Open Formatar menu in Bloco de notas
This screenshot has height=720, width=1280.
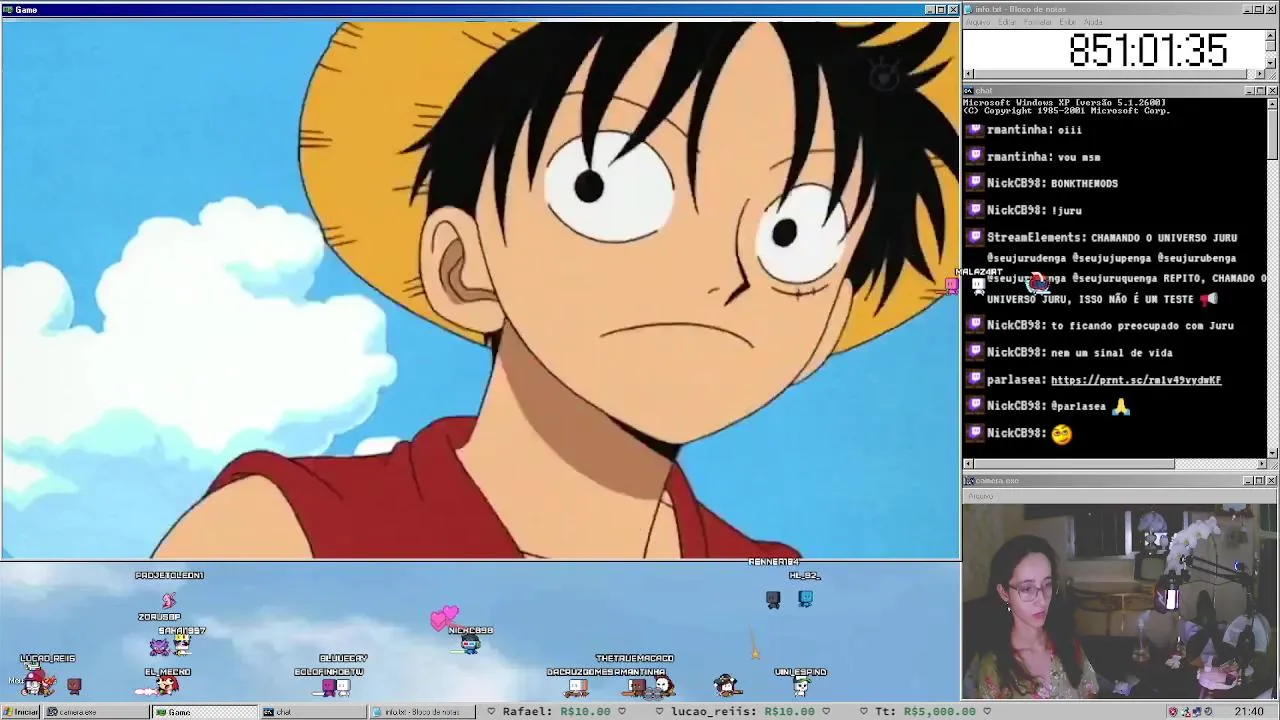pyautogui.click(x=1037, y=22)
